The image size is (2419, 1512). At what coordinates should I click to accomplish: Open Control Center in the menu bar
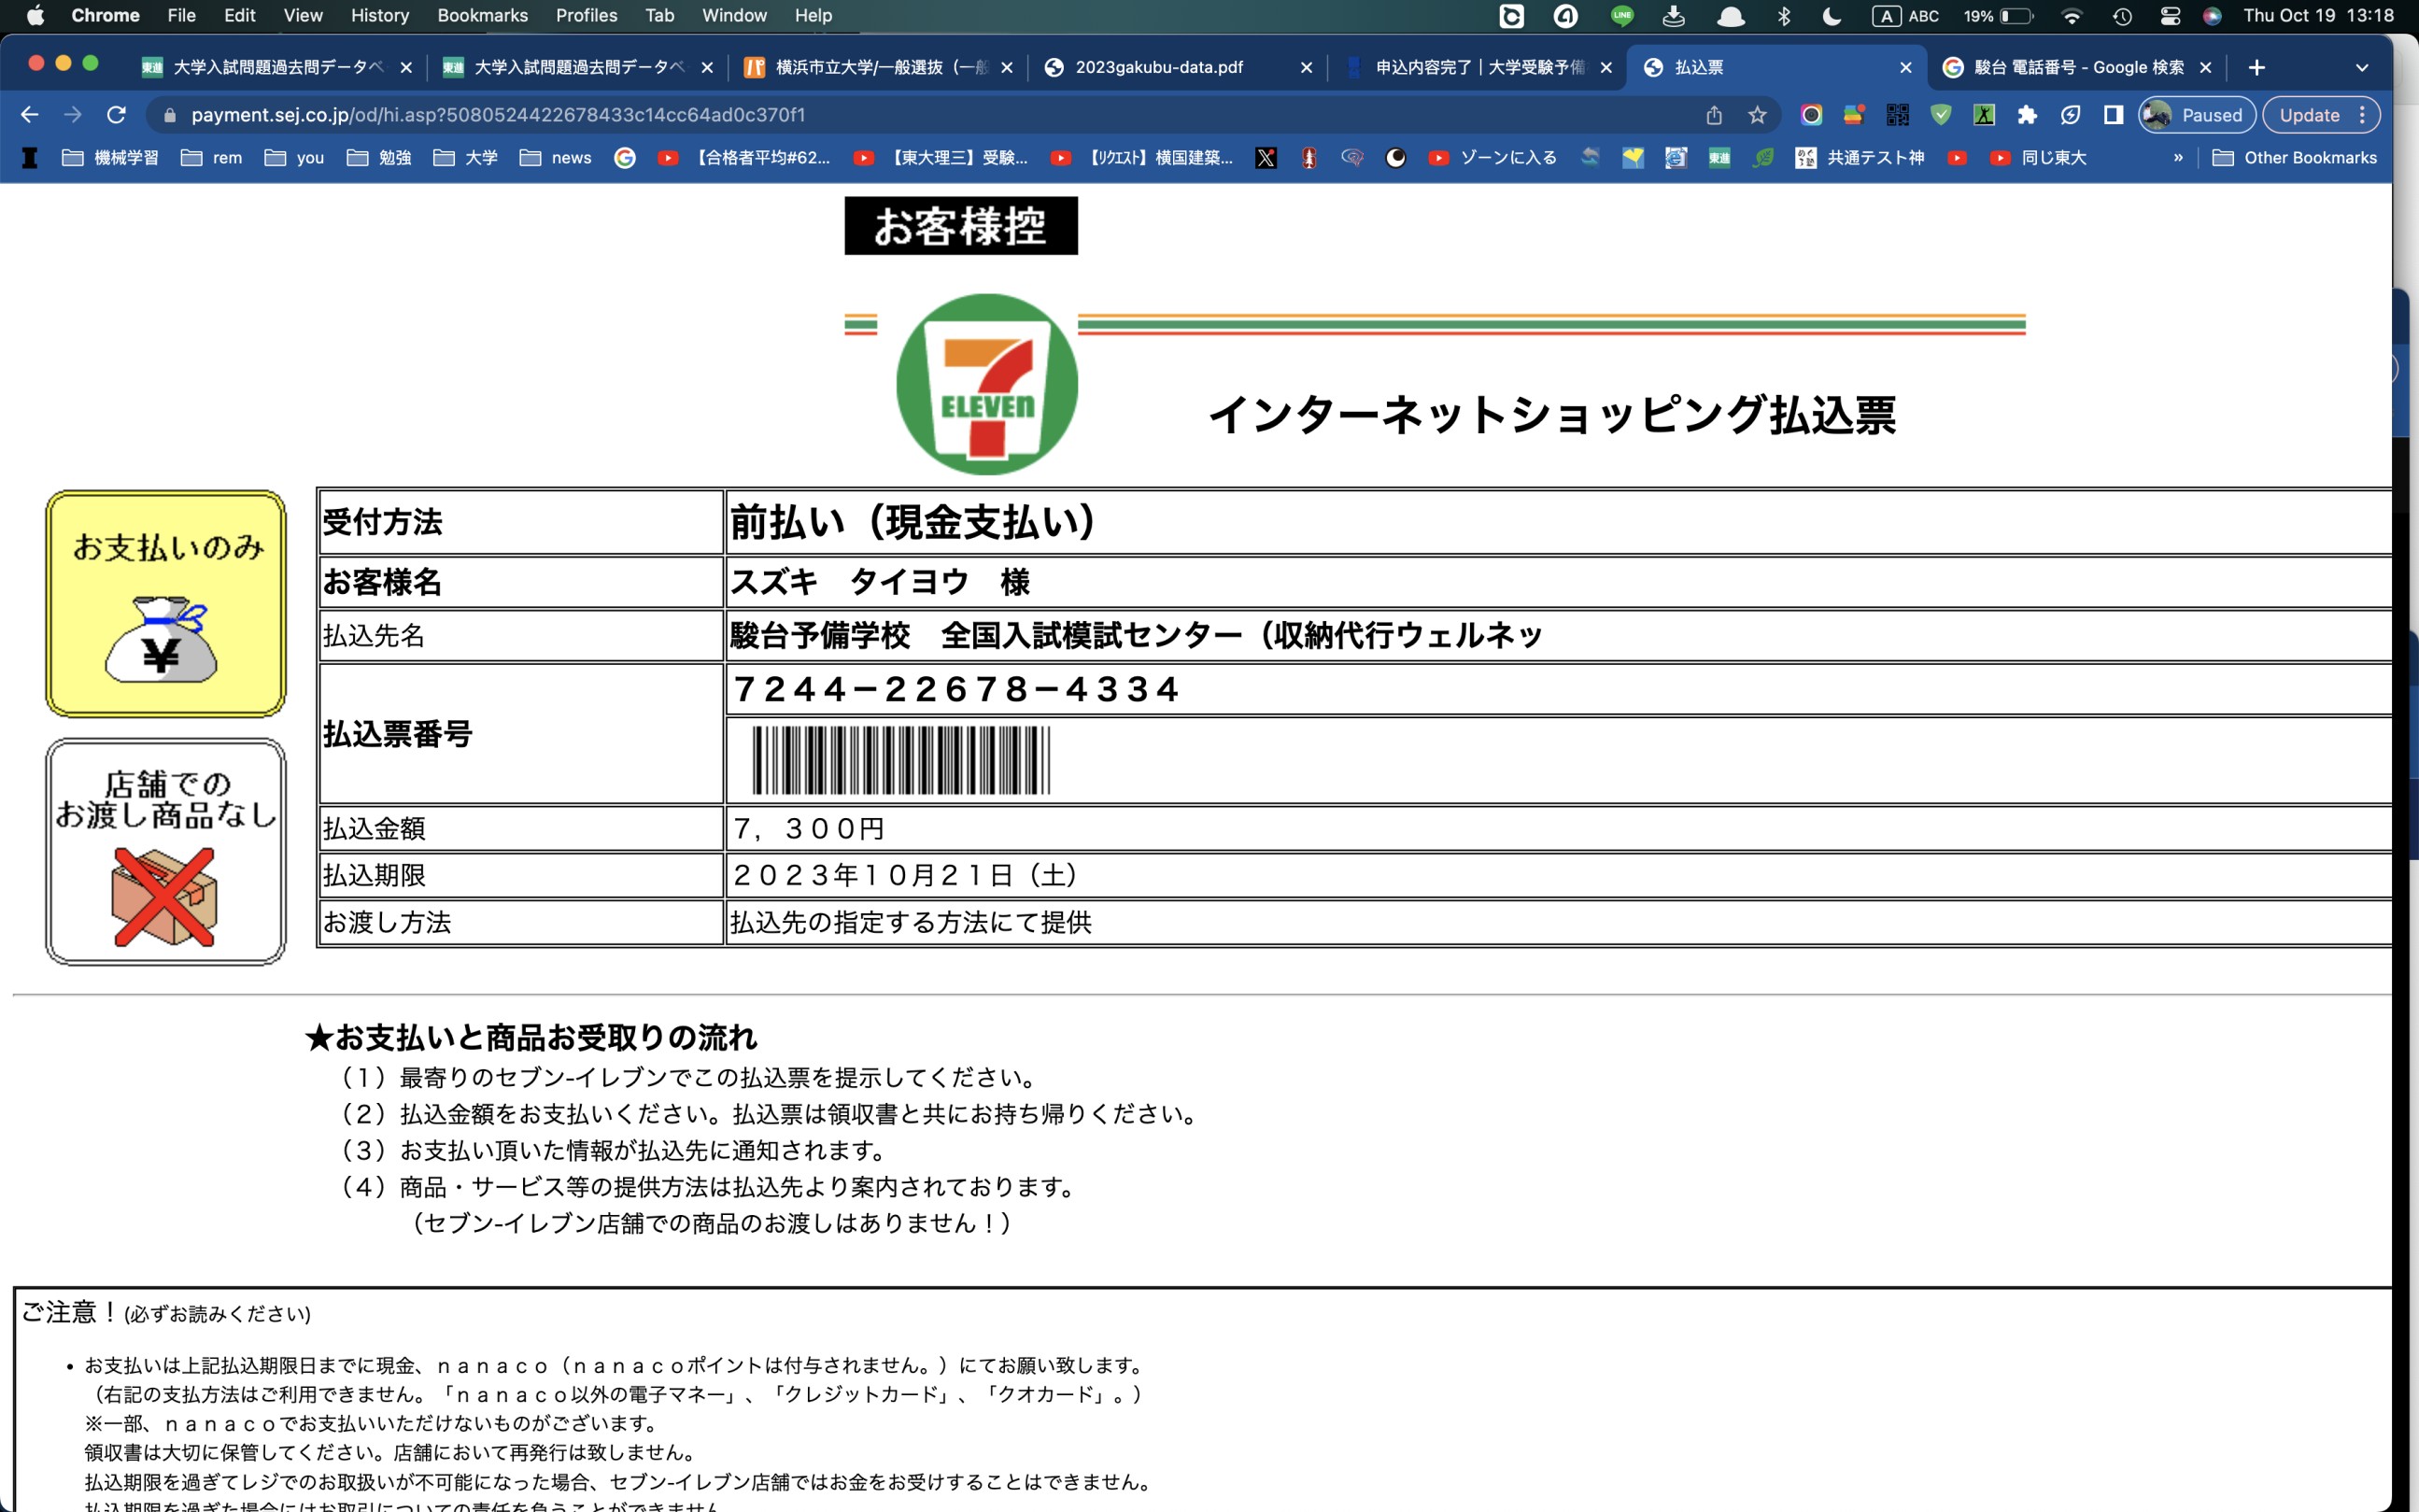[x=2169, y=15]
